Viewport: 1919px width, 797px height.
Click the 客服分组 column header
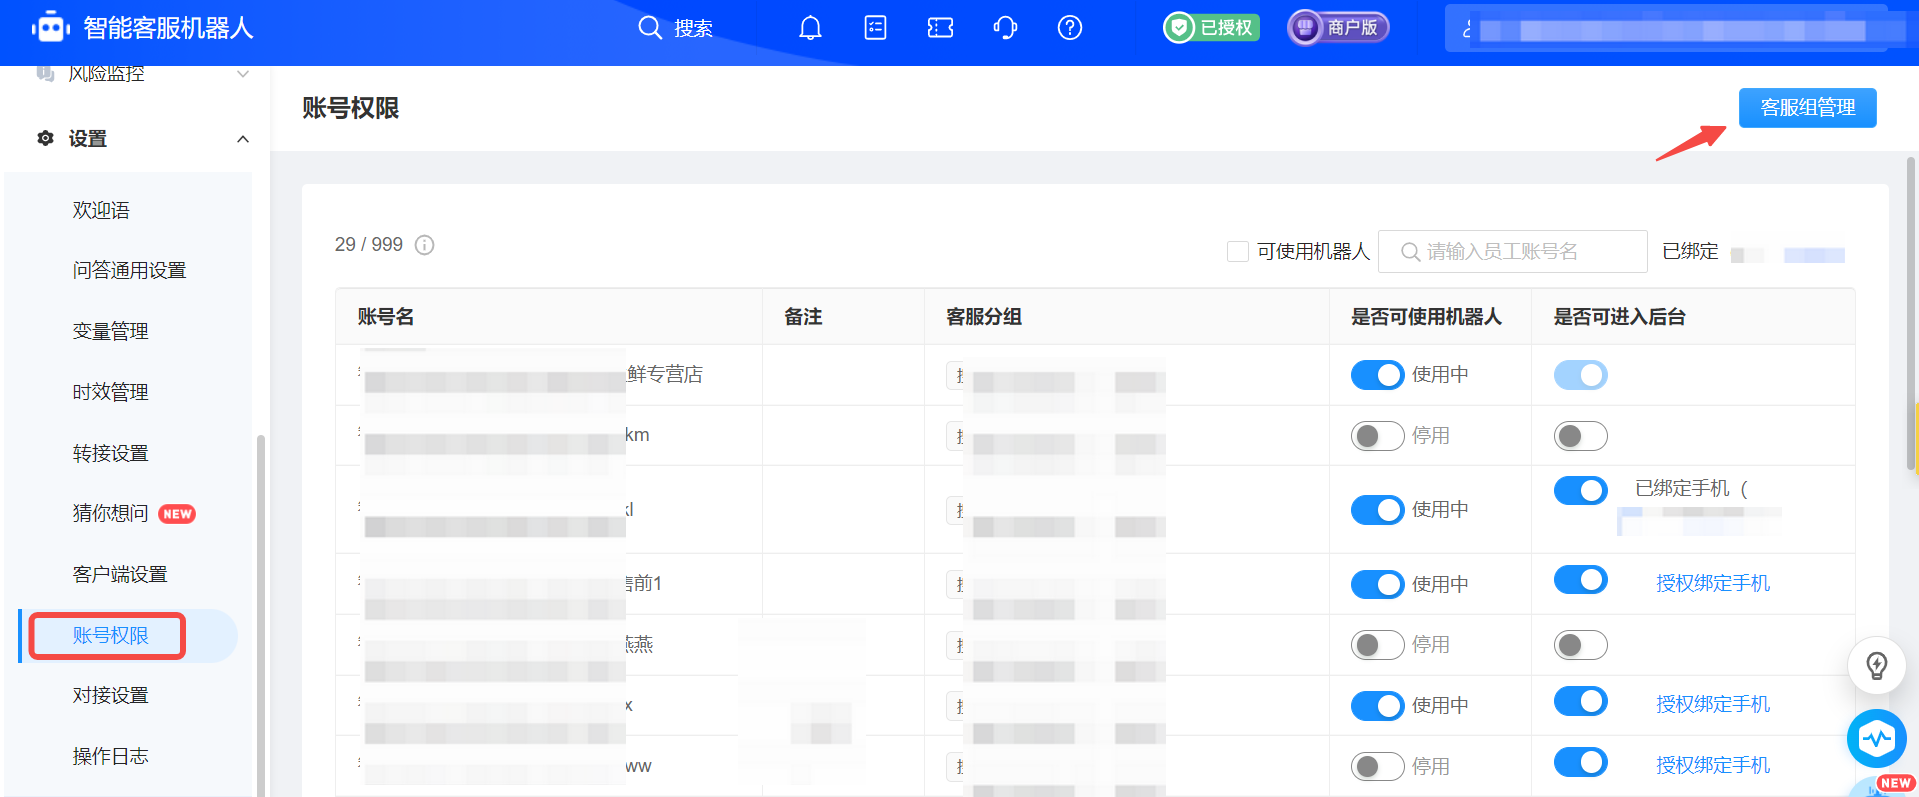(x=984, y=317)
